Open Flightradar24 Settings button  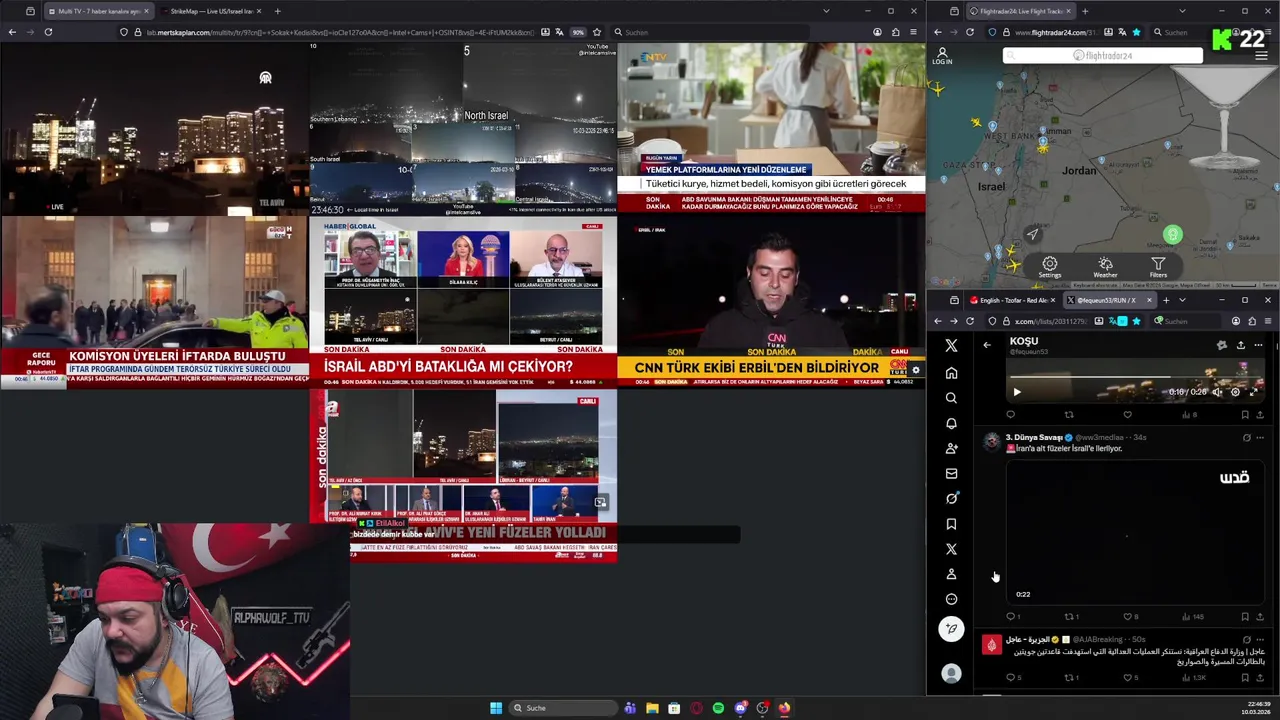[x=1049, y=268]
